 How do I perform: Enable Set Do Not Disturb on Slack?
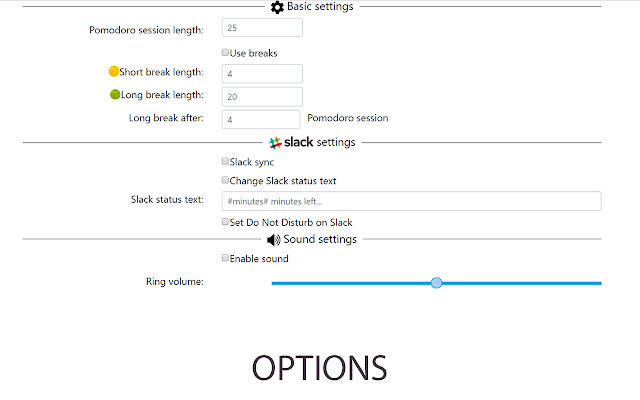(226, 222)
